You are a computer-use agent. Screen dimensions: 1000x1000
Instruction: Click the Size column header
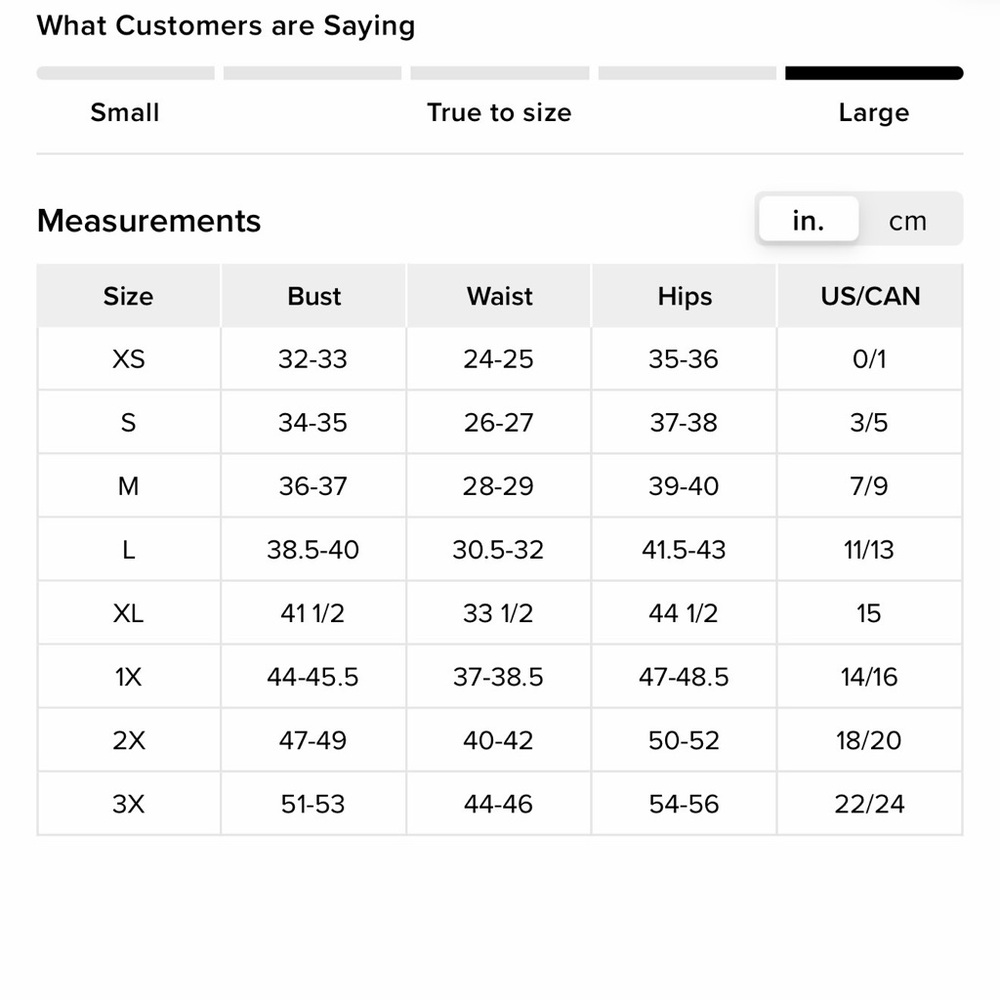coord(128,296)
